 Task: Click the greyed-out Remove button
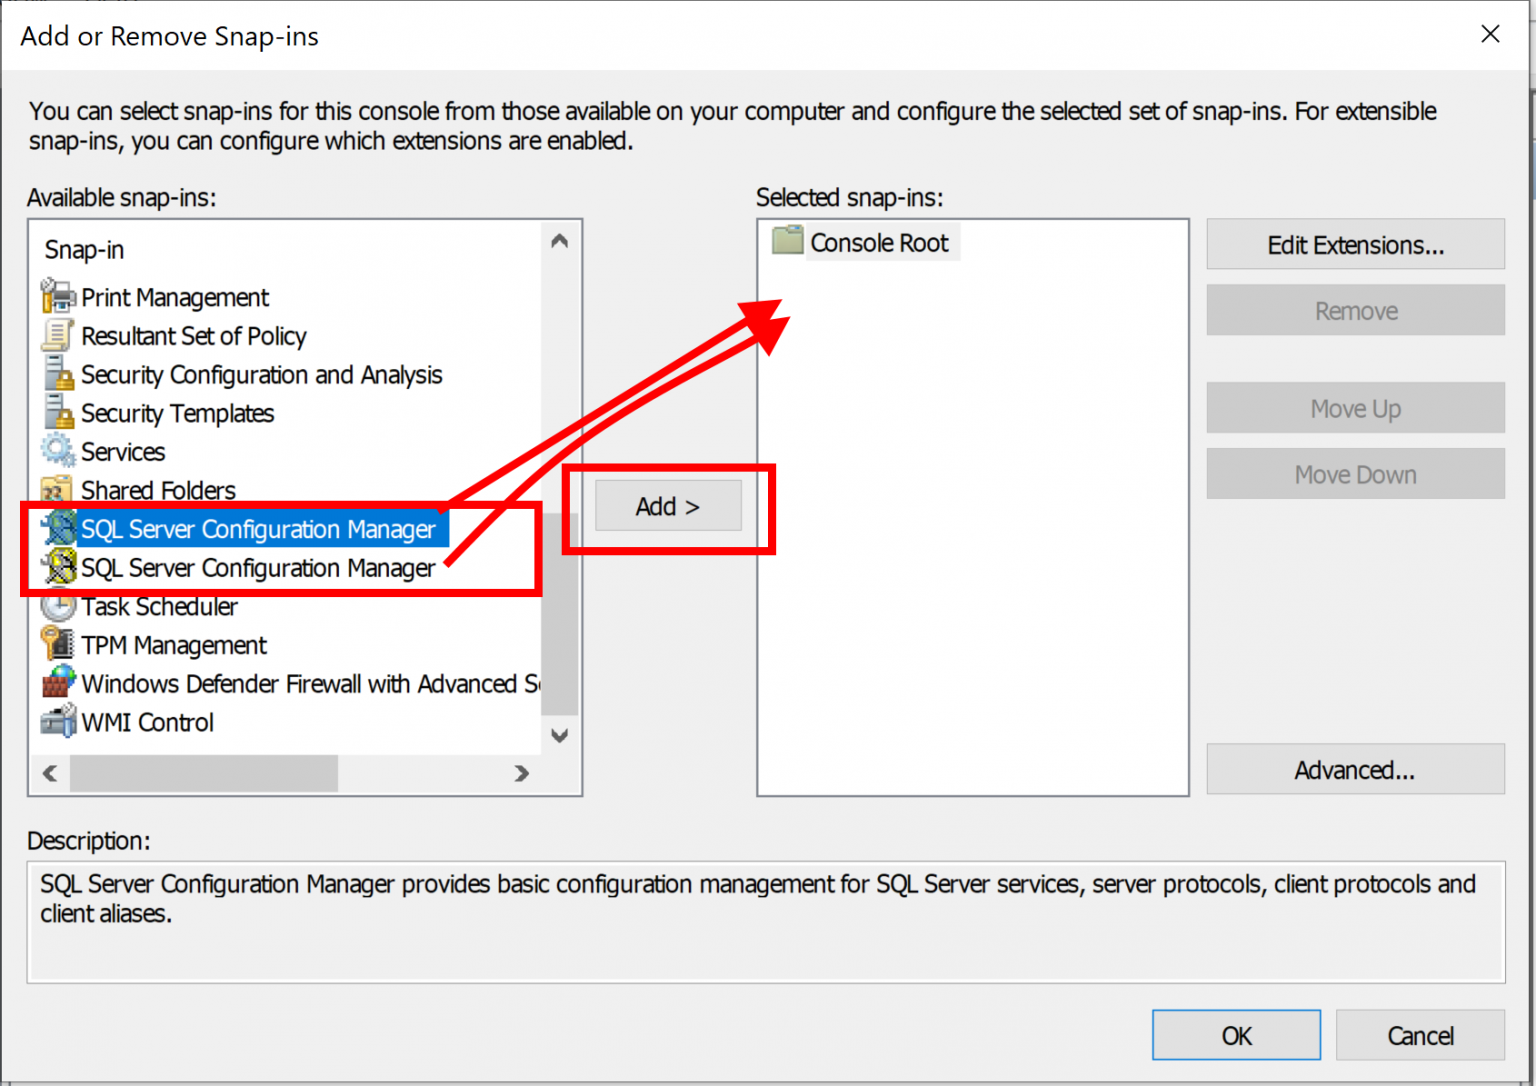[1355, 311]
